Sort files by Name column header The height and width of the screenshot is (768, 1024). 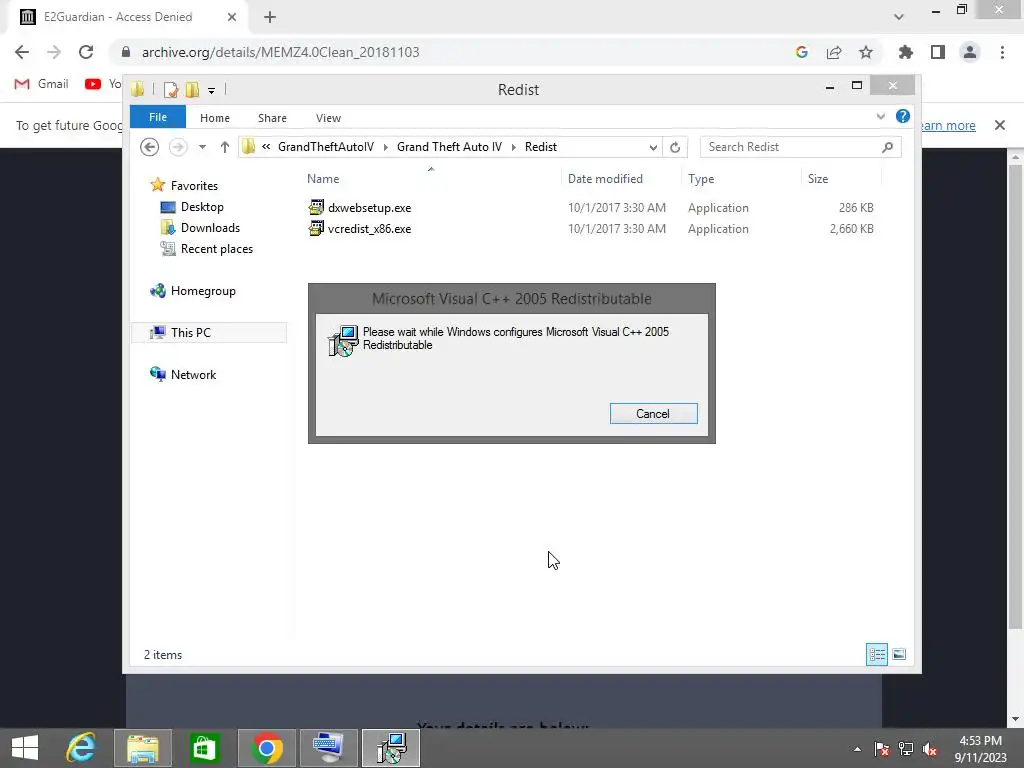click(x=323, y=178)
